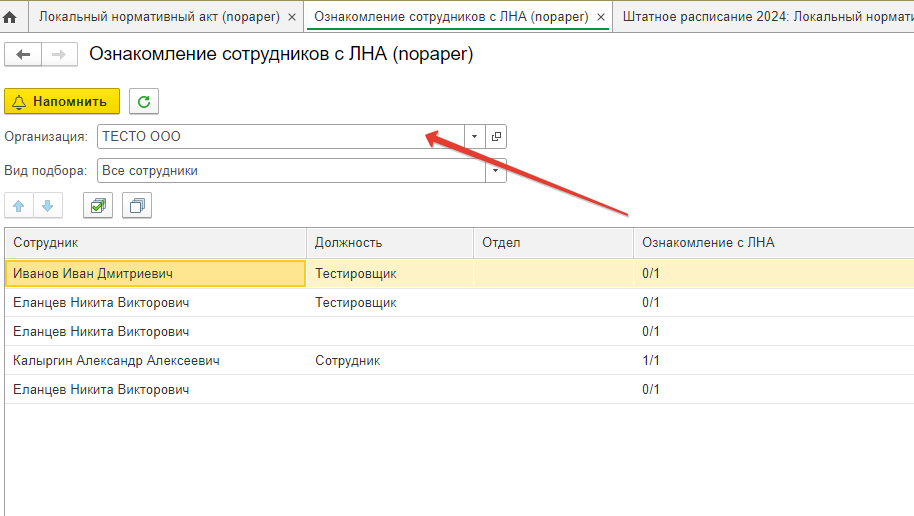Click the green refresh icon button
This screenshot has width=914, height=516.
144,101
